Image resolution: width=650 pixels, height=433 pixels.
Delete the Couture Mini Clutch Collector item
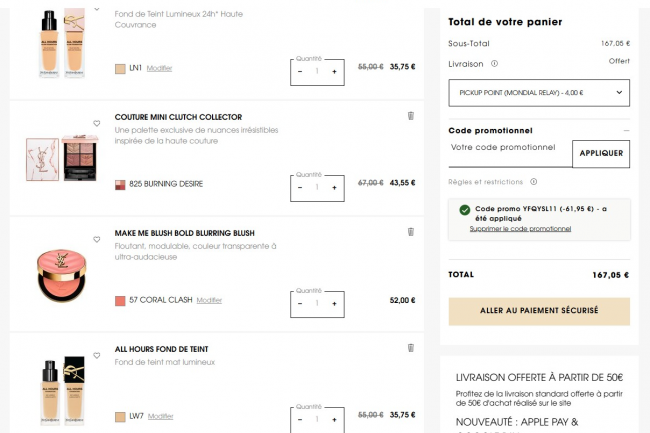point(410,116)
